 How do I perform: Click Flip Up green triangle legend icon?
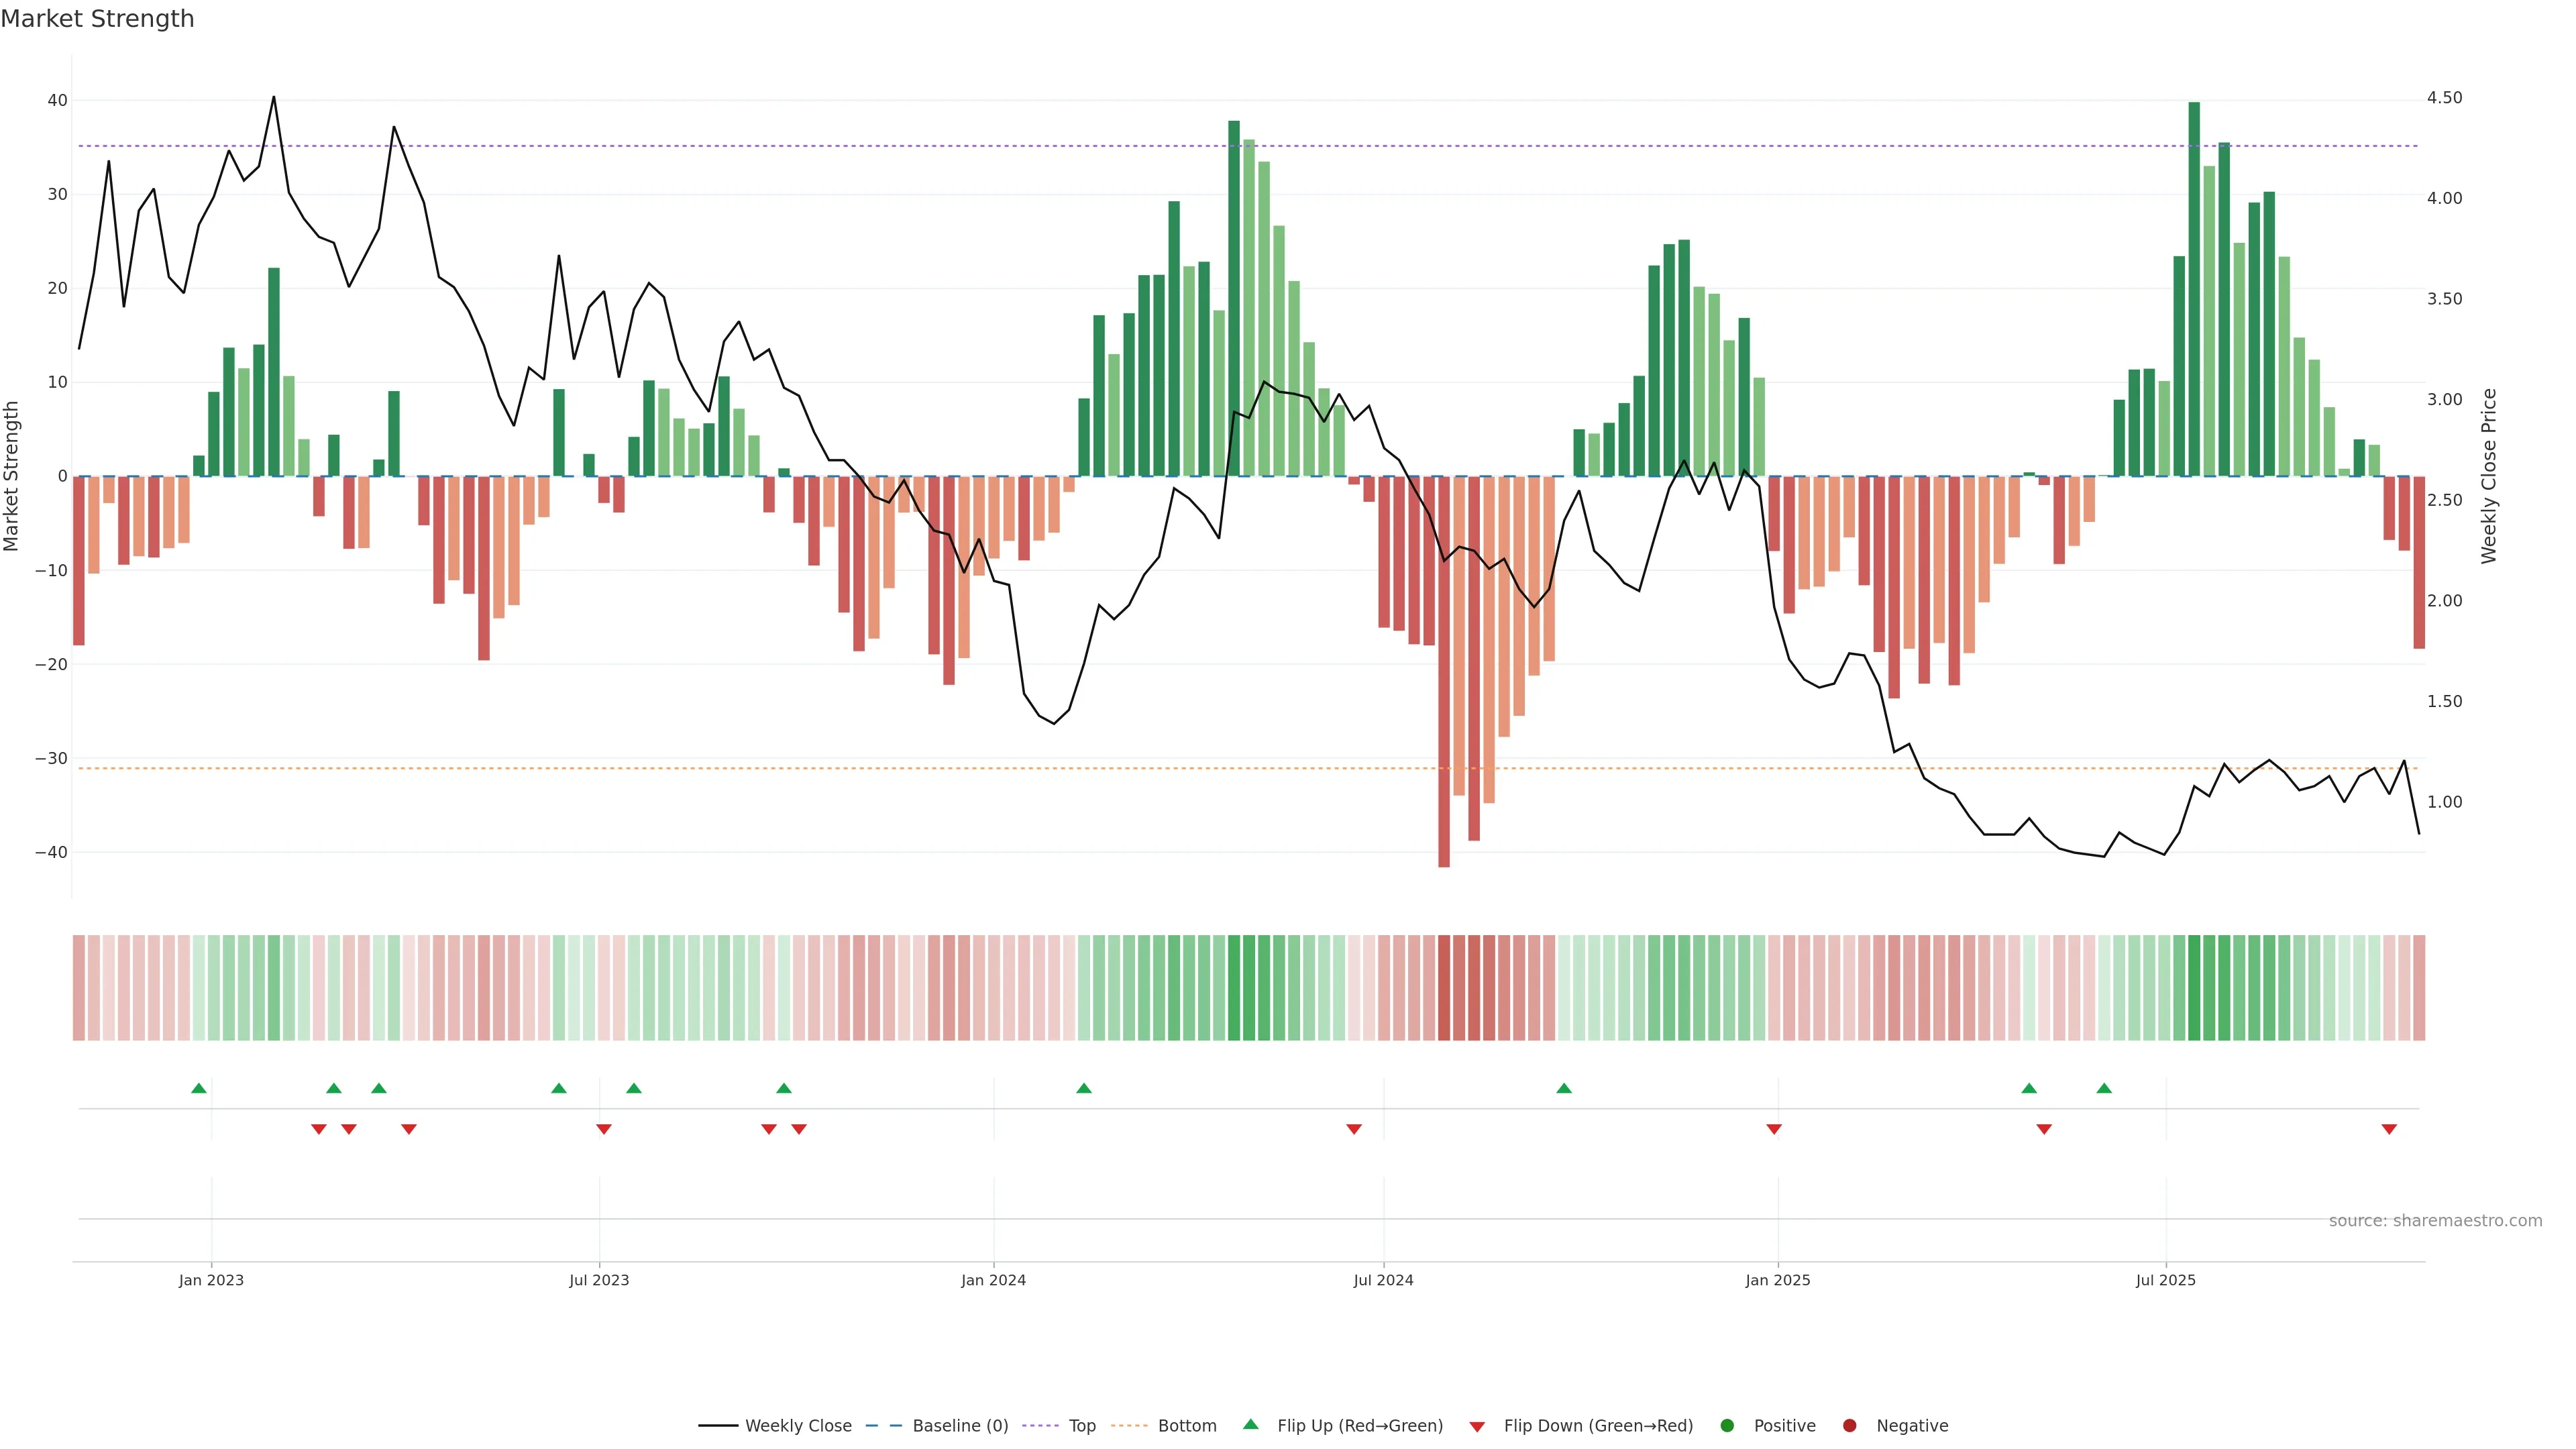point(1250,1424)
